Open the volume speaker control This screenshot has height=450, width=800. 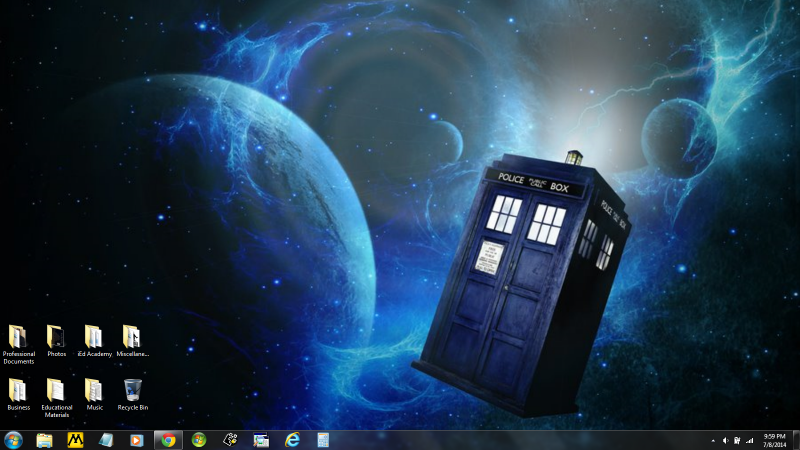[725, 440]
